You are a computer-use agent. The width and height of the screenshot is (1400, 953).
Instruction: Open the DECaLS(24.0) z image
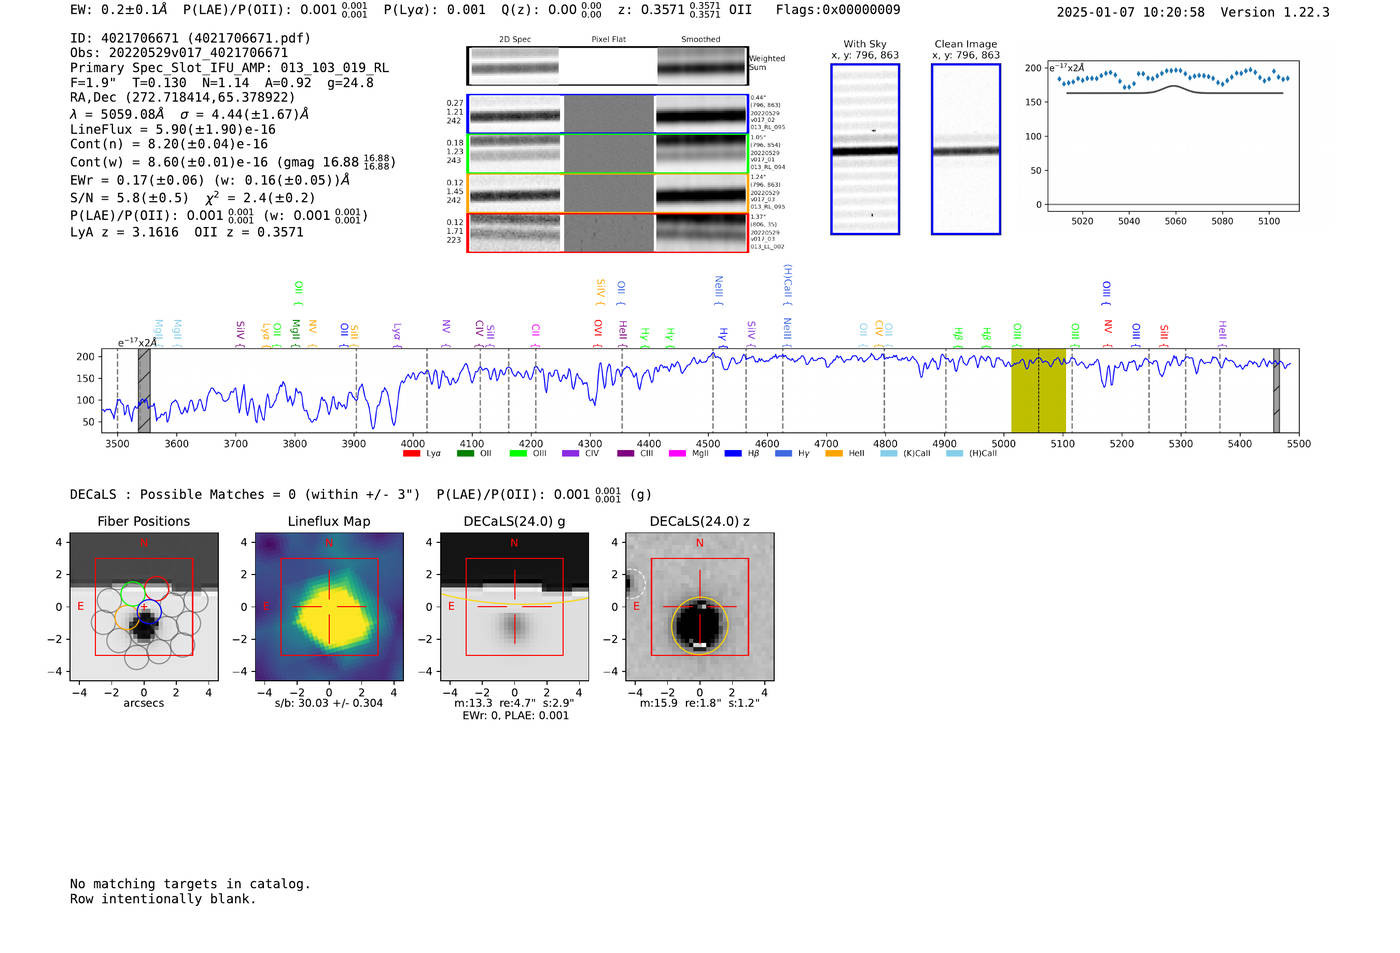point(700,606)
